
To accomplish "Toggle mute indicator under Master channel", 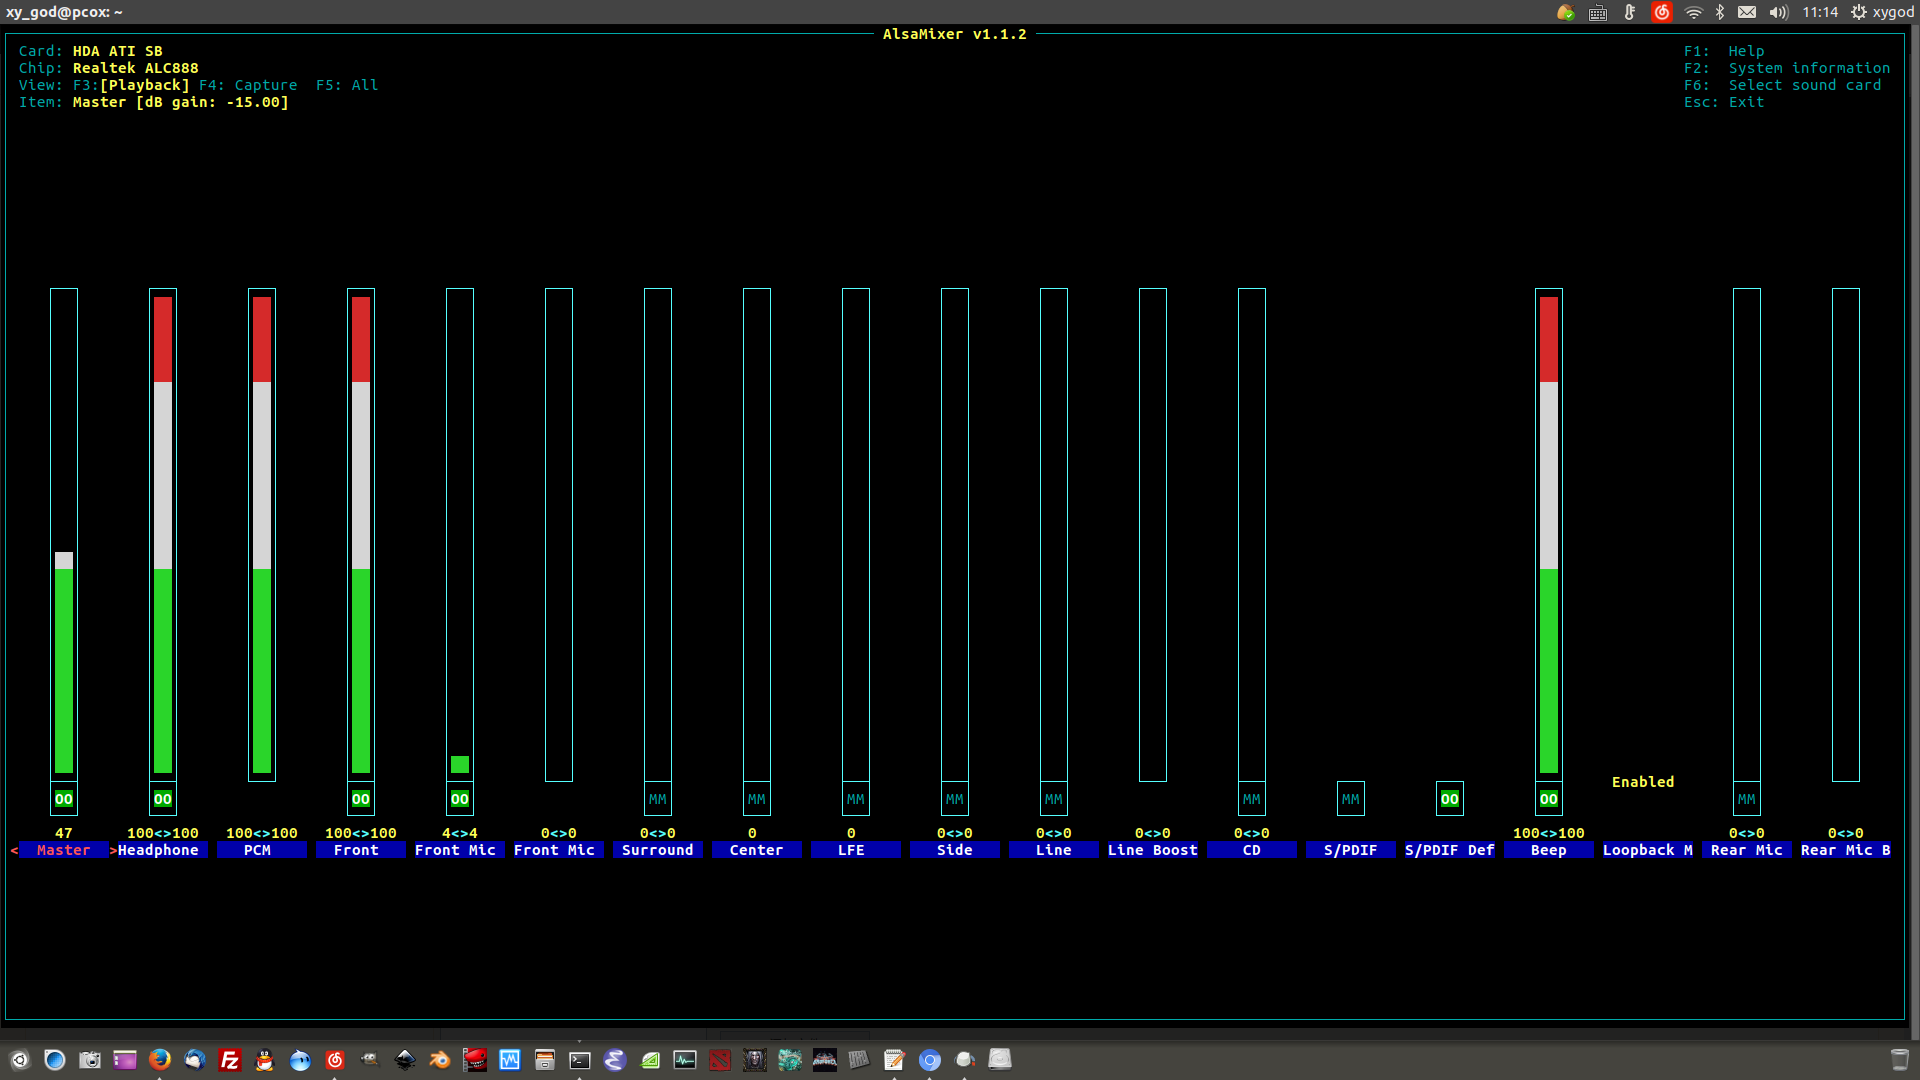I will coord(64,799).
